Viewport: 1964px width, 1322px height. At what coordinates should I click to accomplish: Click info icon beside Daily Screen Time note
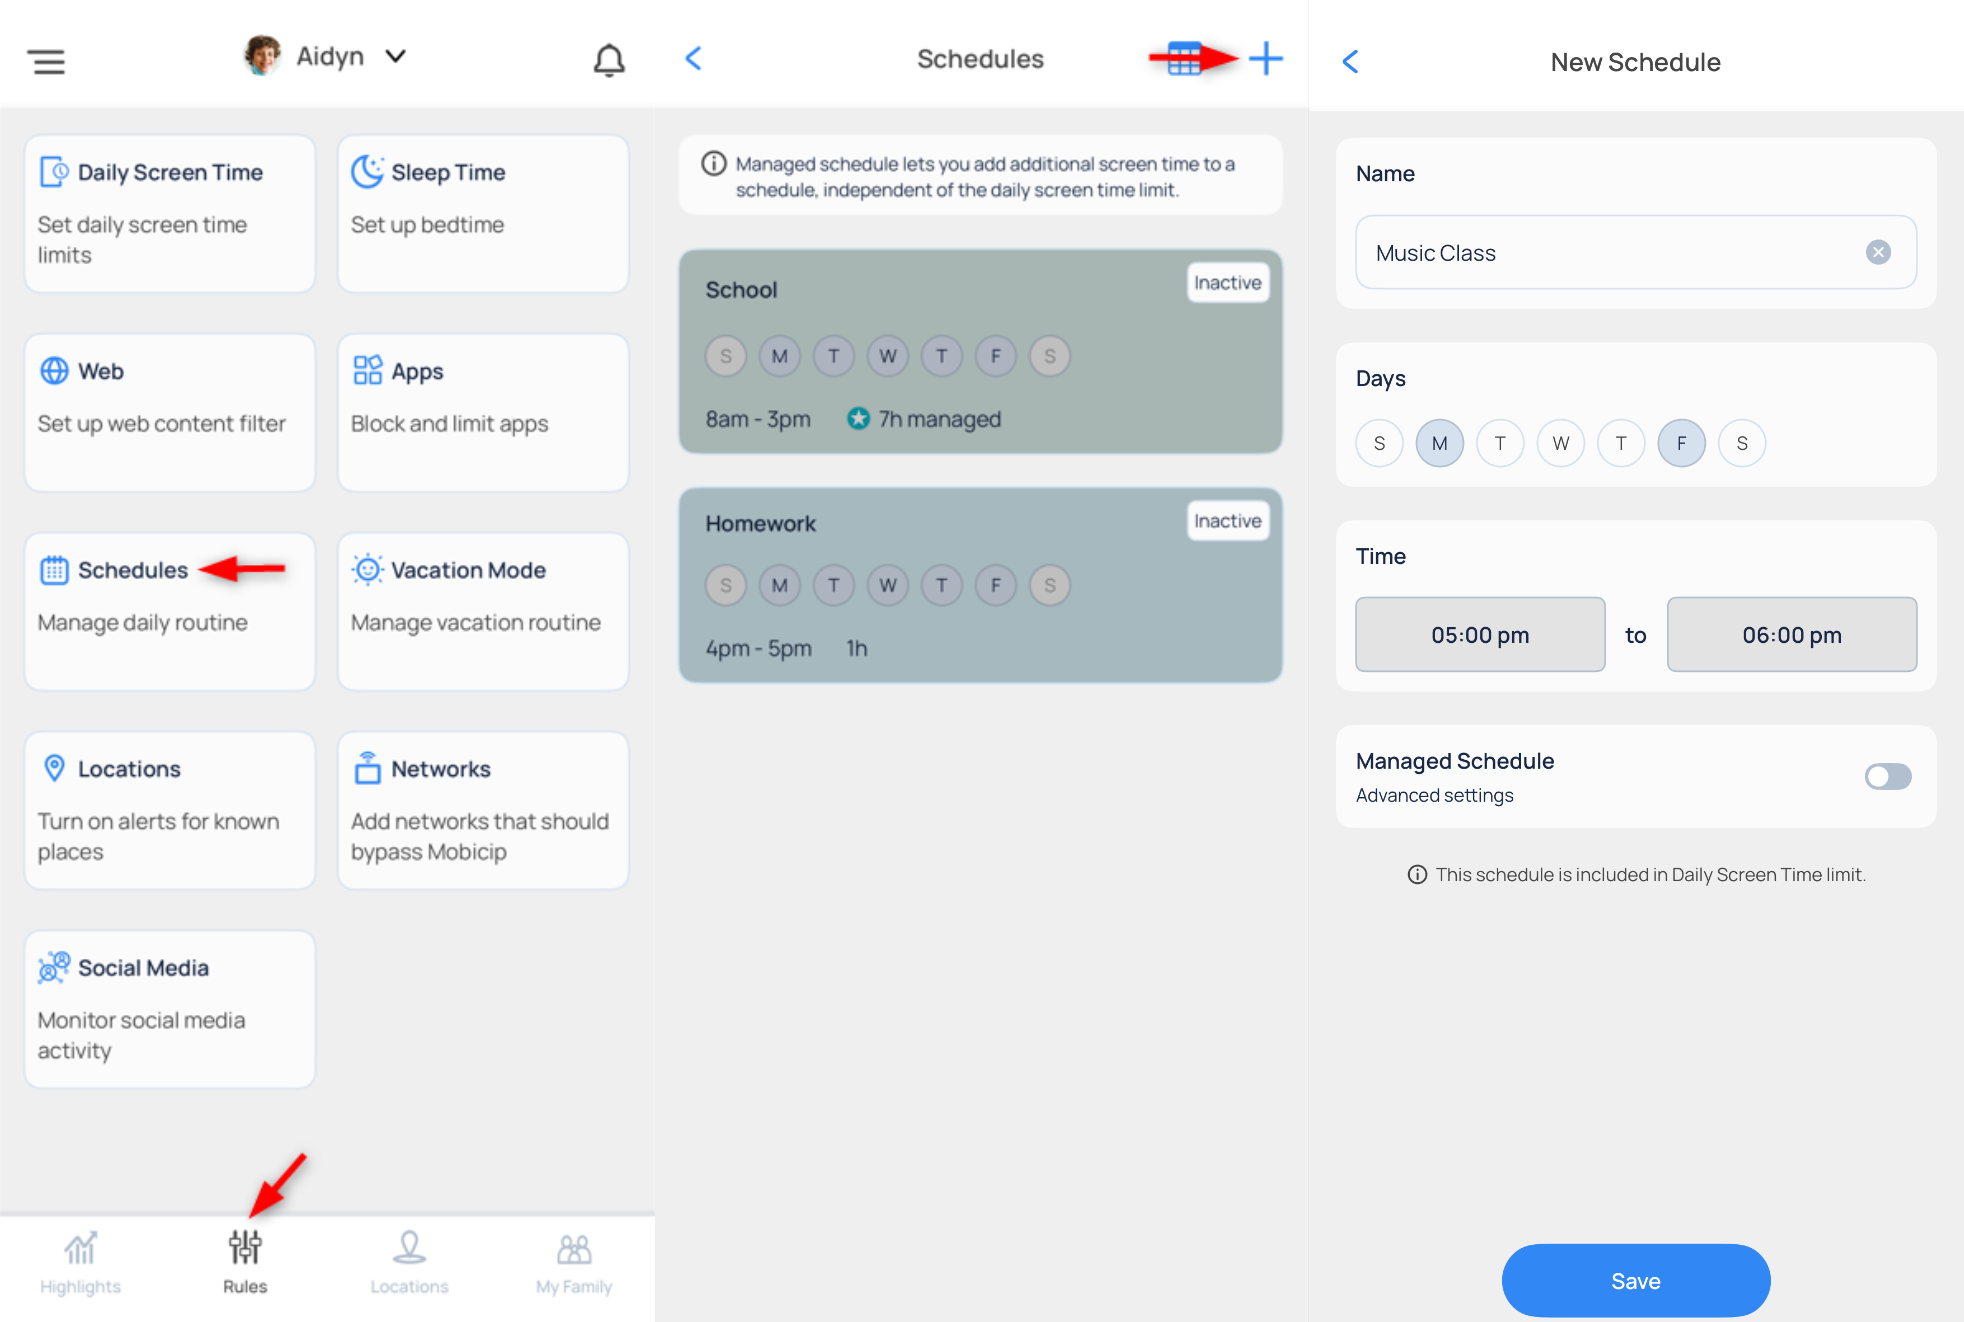point(1417,874)
